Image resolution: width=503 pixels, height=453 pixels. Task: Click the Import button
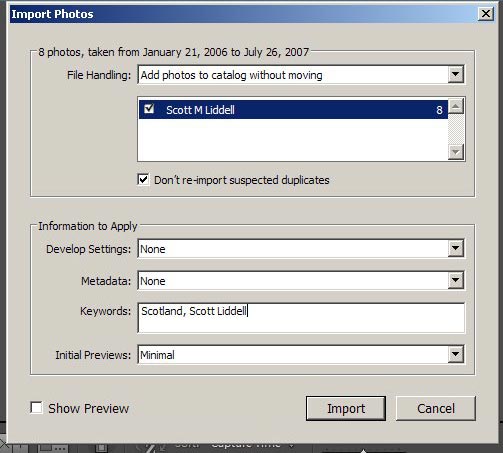[346, 408]
